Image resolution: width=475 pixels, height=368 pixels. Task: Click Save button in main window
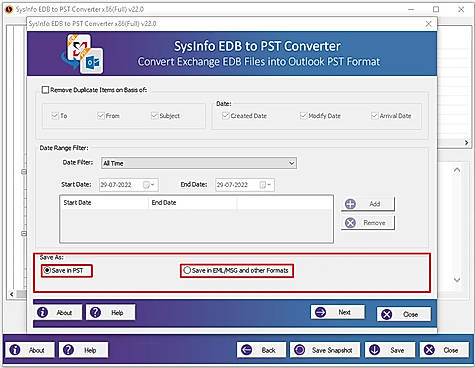click(390, 350)
